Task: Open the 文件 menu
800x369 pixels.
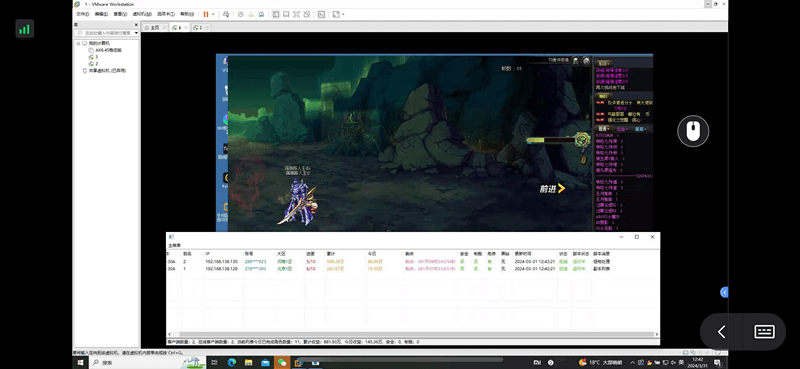Action: pyautogui.click(x=83, y=14)
